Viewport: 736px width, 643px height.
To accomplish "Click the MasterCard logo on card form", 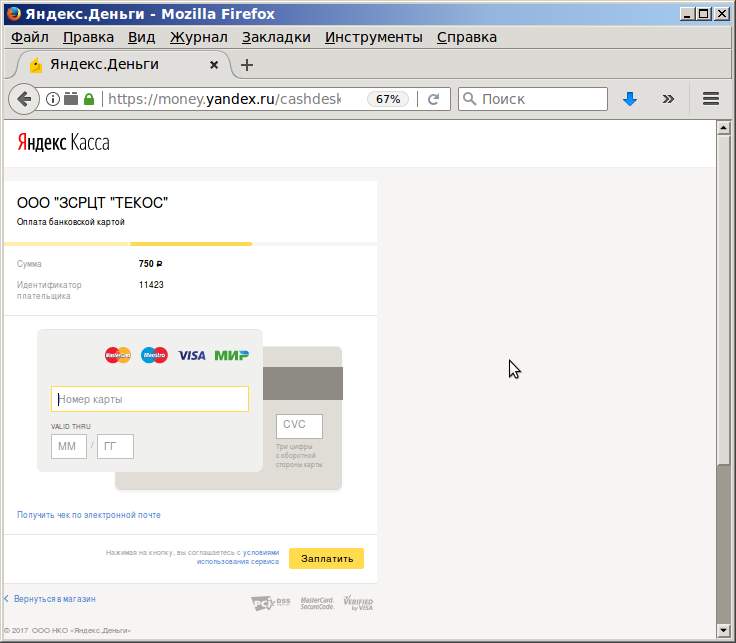I will coord(118,355).
